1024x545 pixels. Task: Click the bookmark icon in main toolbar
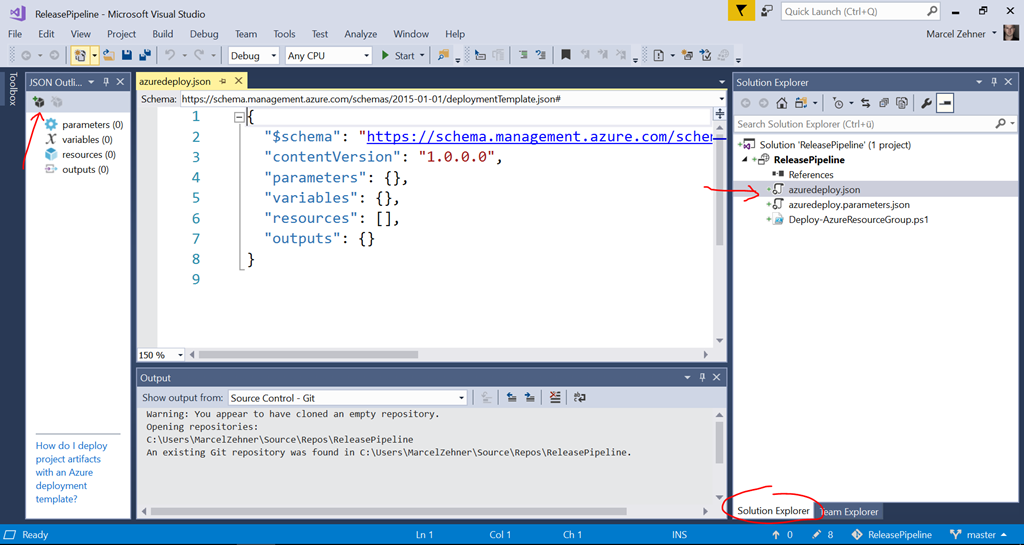(x=566, y=56)
